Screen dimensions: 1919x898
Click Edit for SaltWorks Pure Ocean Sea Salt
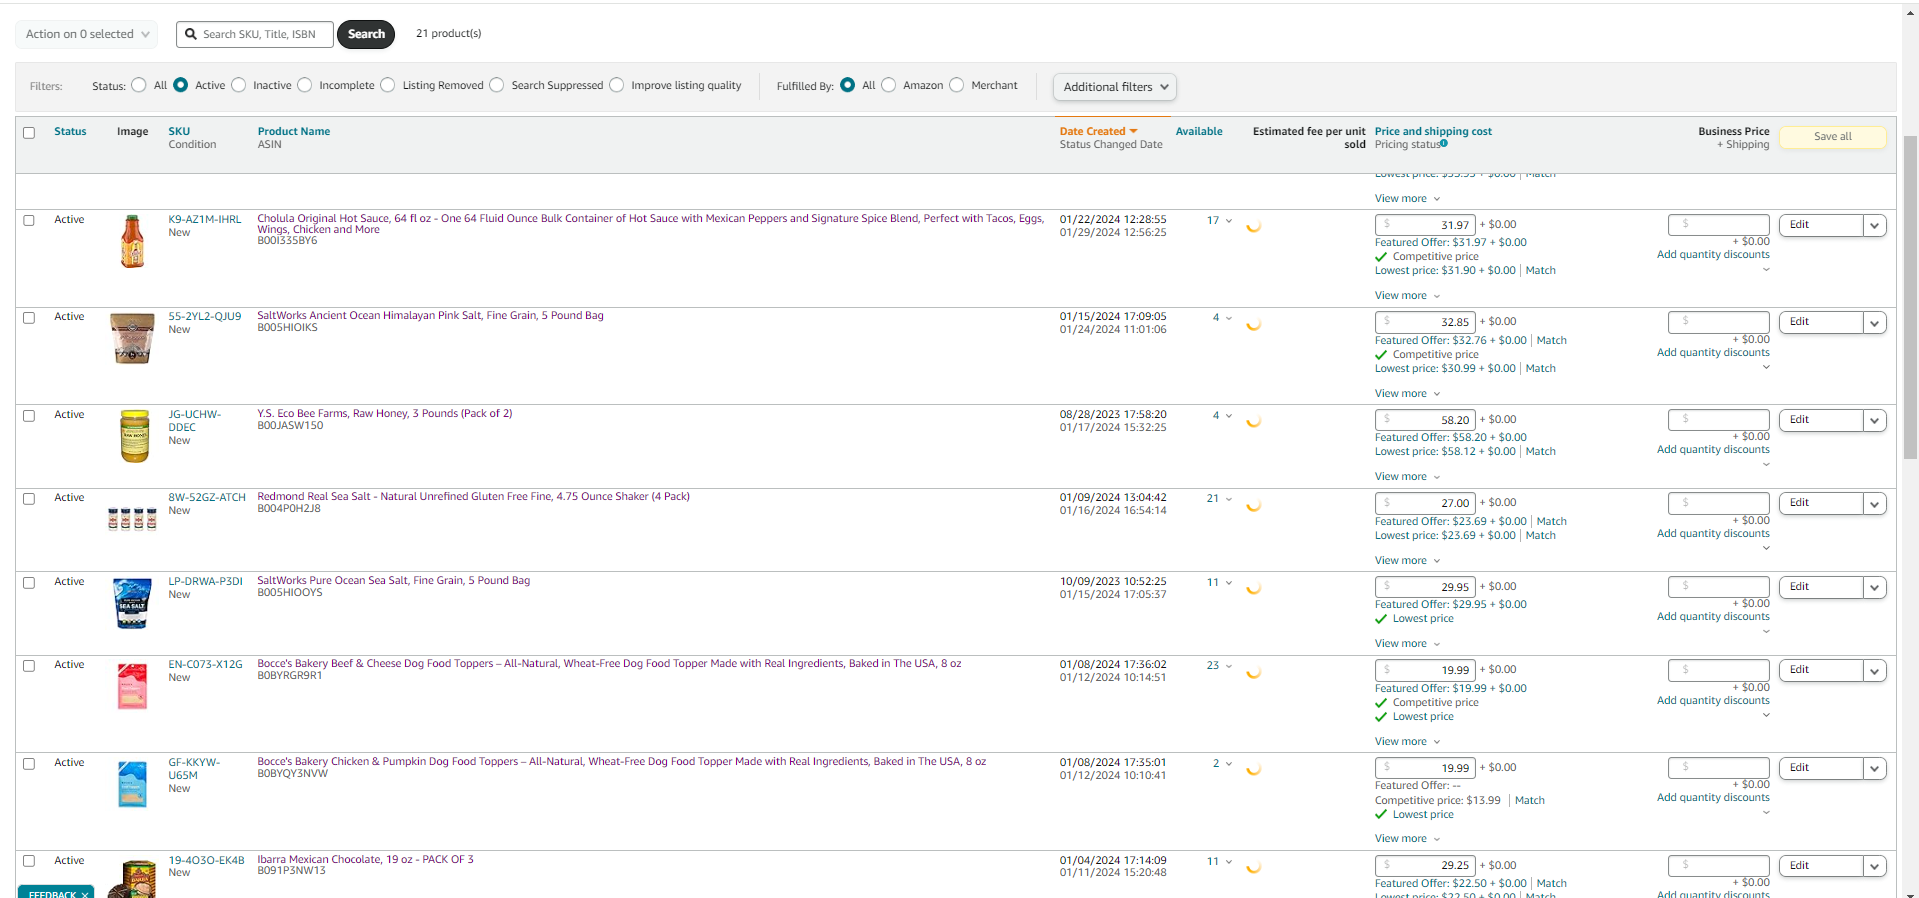(x=1821, y=587)
